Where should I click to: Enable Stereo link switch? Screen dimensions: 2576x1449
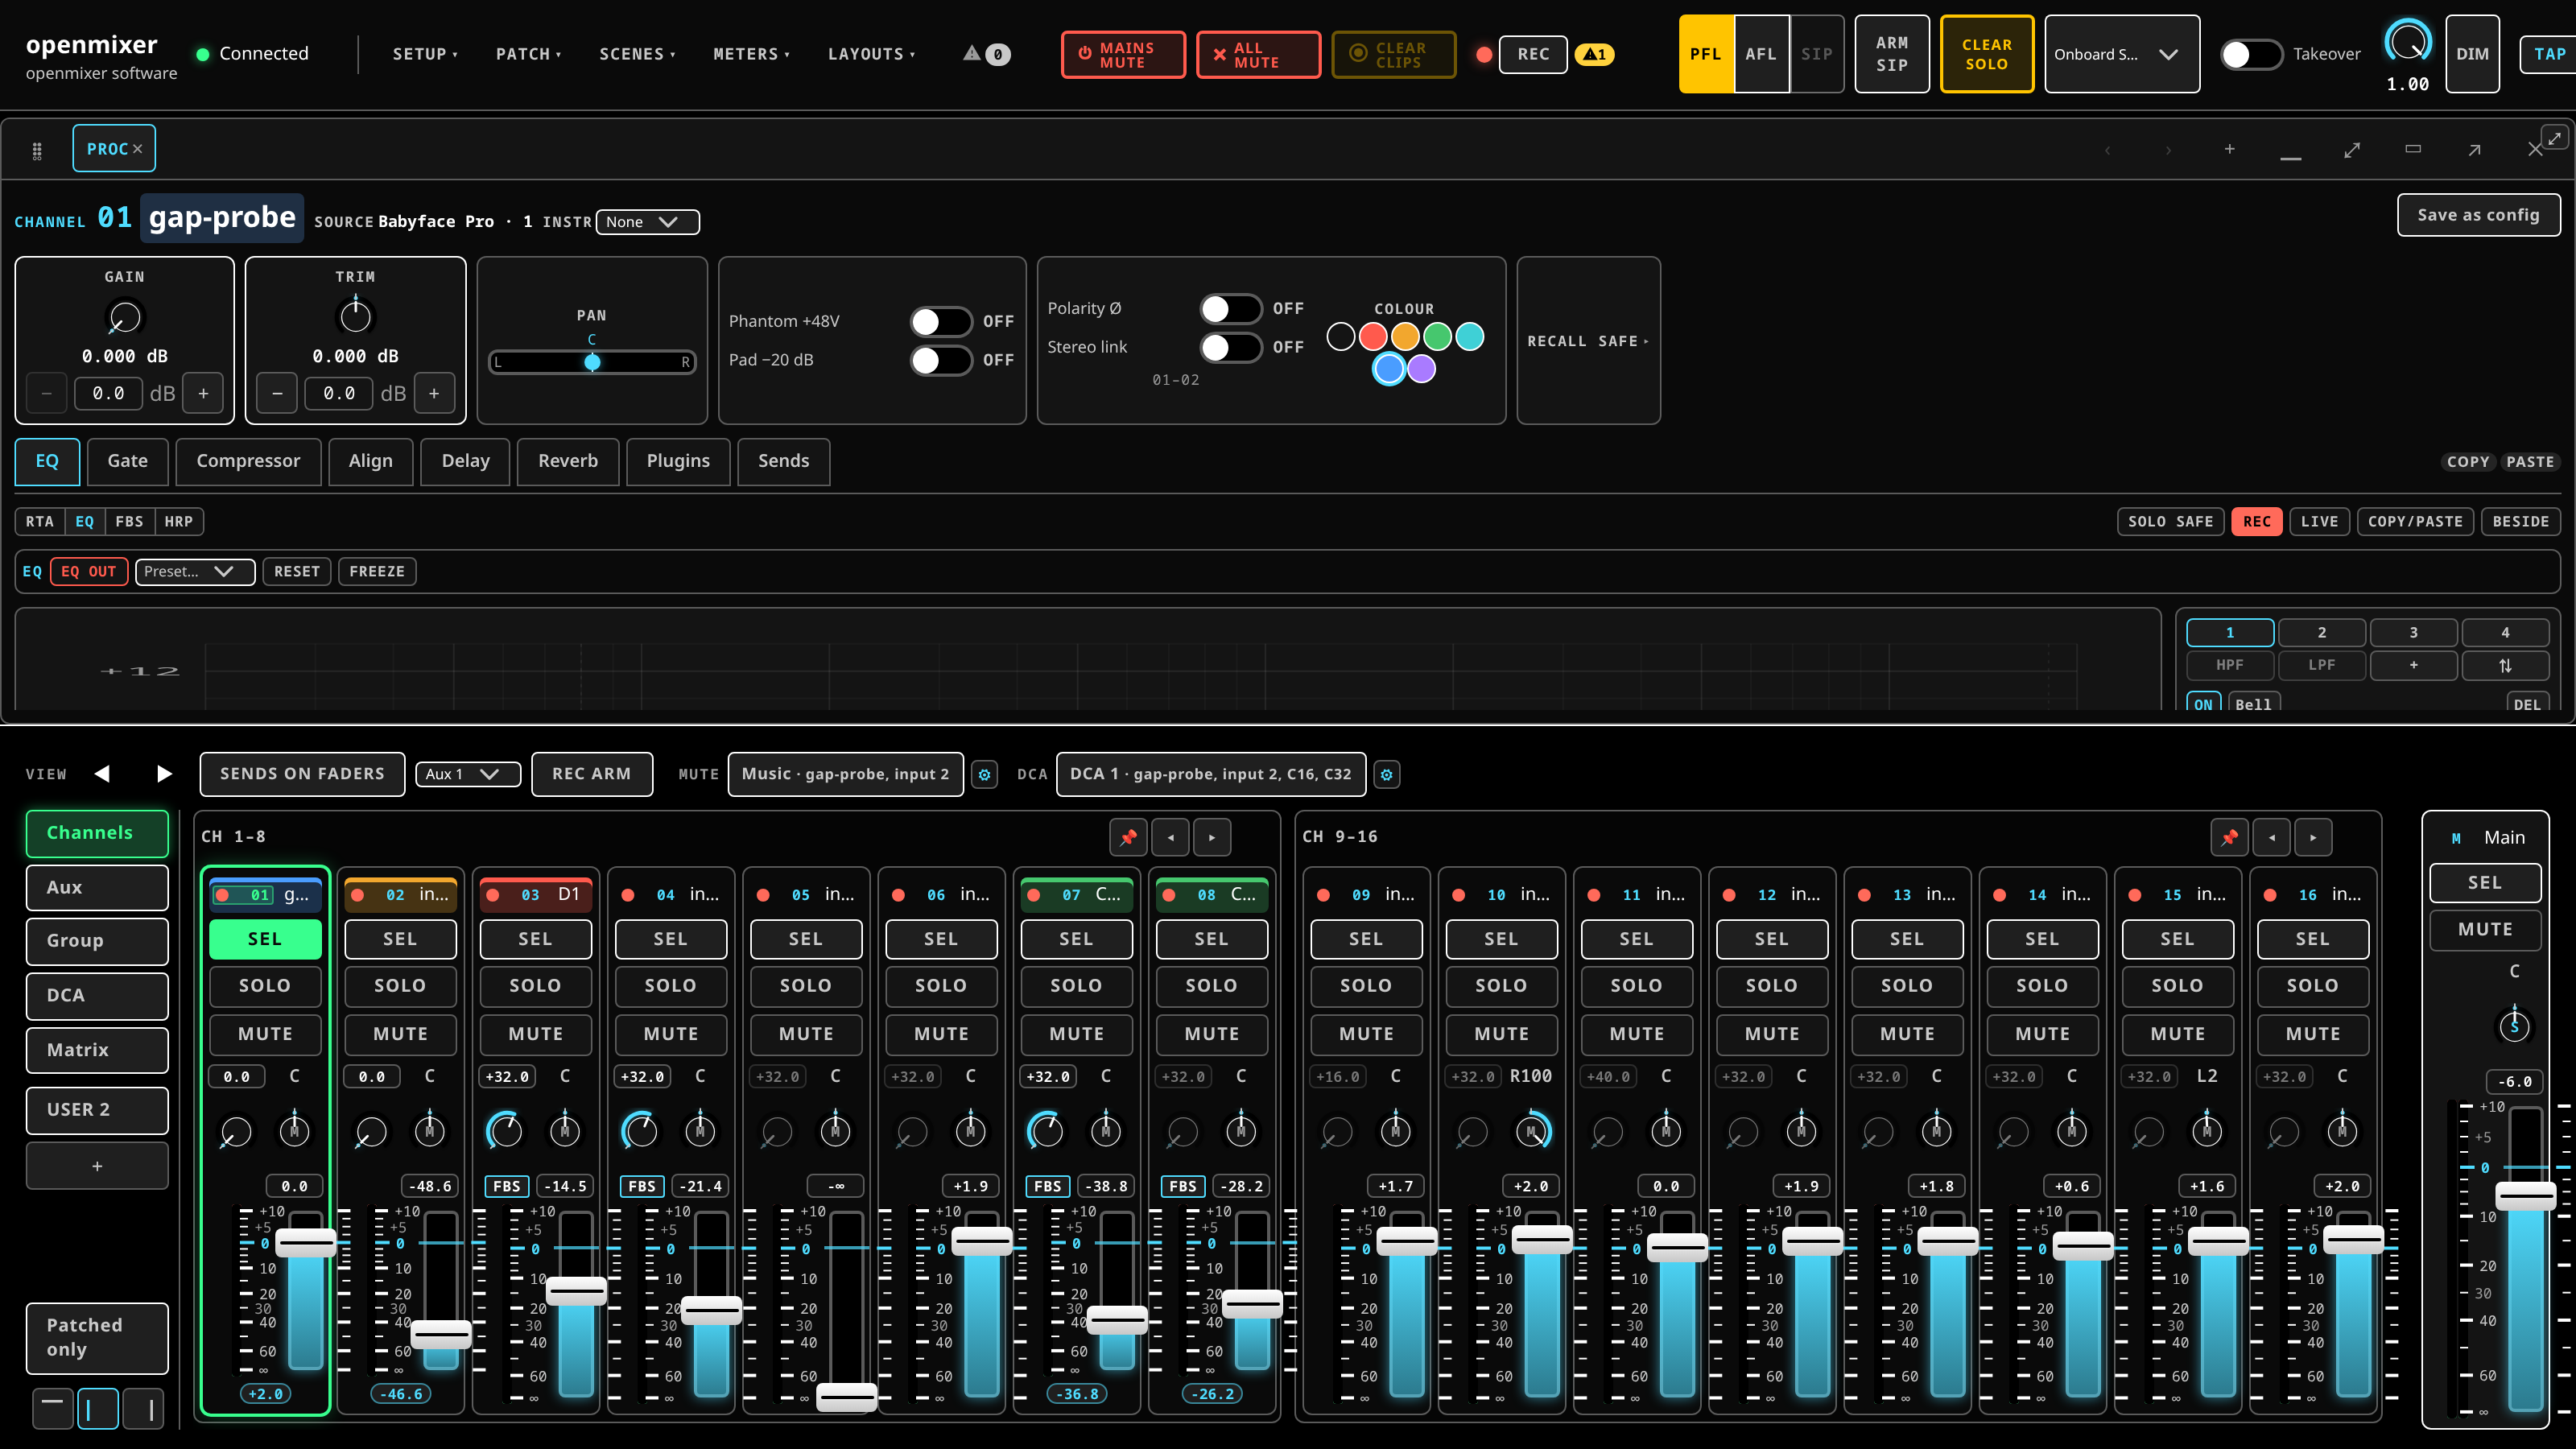click(x=1230, y=347)
